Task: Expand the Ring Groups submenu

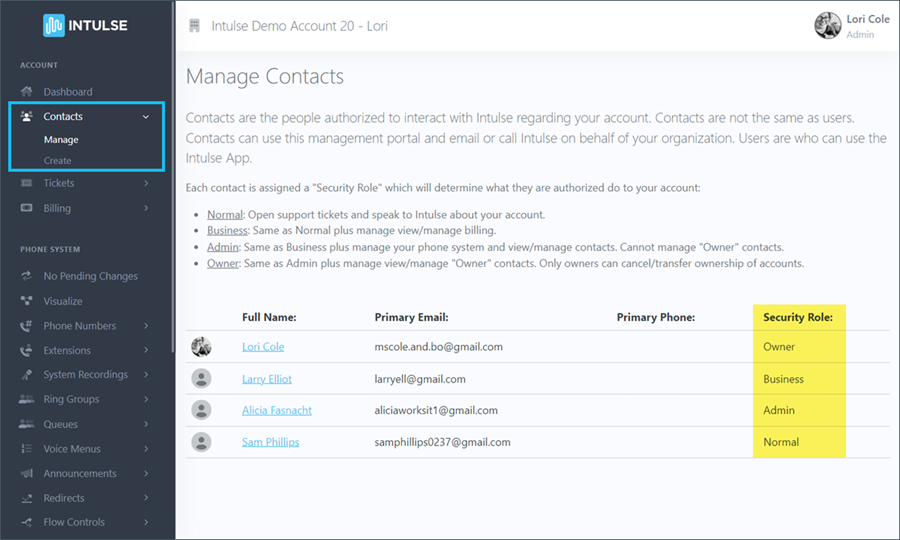Action: click(146, 399)
